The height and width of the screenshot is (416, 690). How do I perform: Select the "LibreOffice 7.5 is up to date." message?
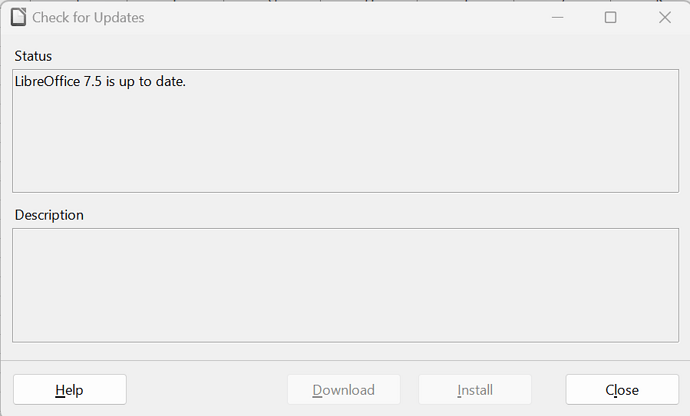tap(100, 81)
